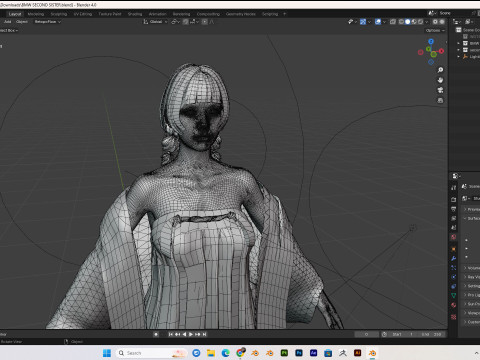Open the Select Box tool dropdown
Image resolution: width=480 pixels, height=360 pixels.
pyautogui.click(x=9, y=30)
